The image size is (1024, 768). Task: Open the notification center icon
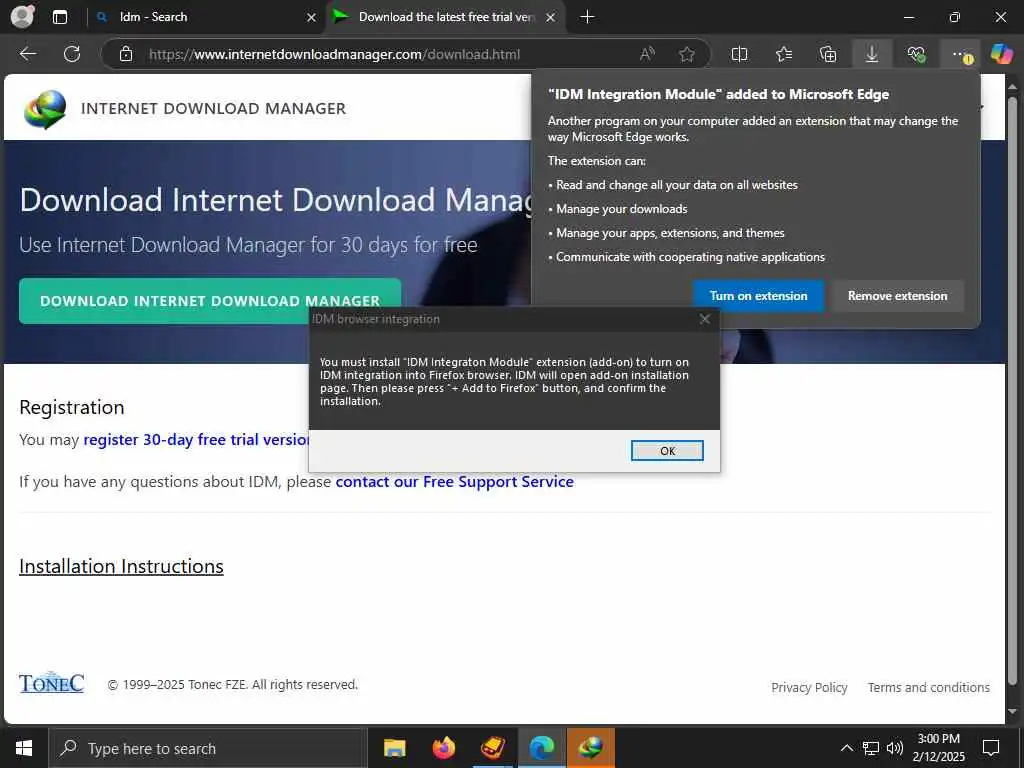click(x=991, y=748)
